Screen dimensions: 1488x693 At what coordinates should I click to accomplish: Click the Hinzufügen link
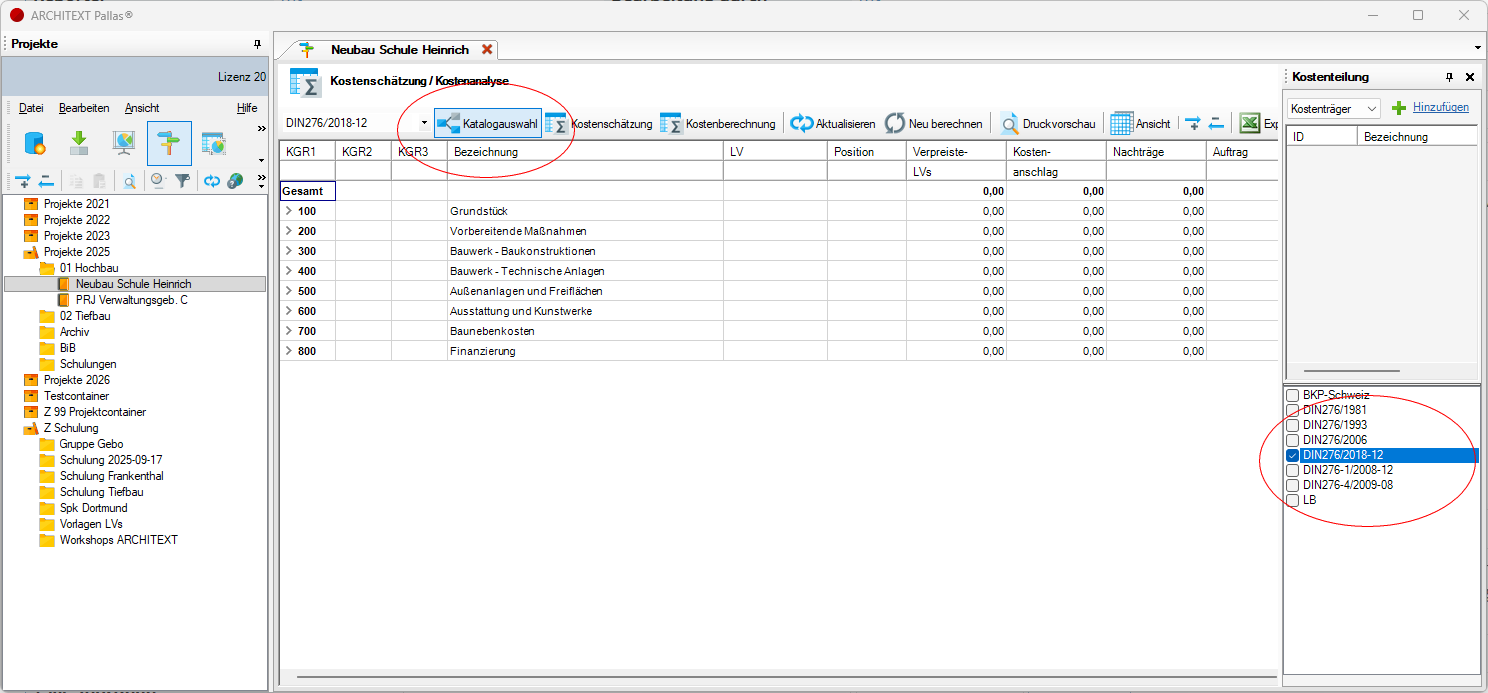(x=1441, y=107)
